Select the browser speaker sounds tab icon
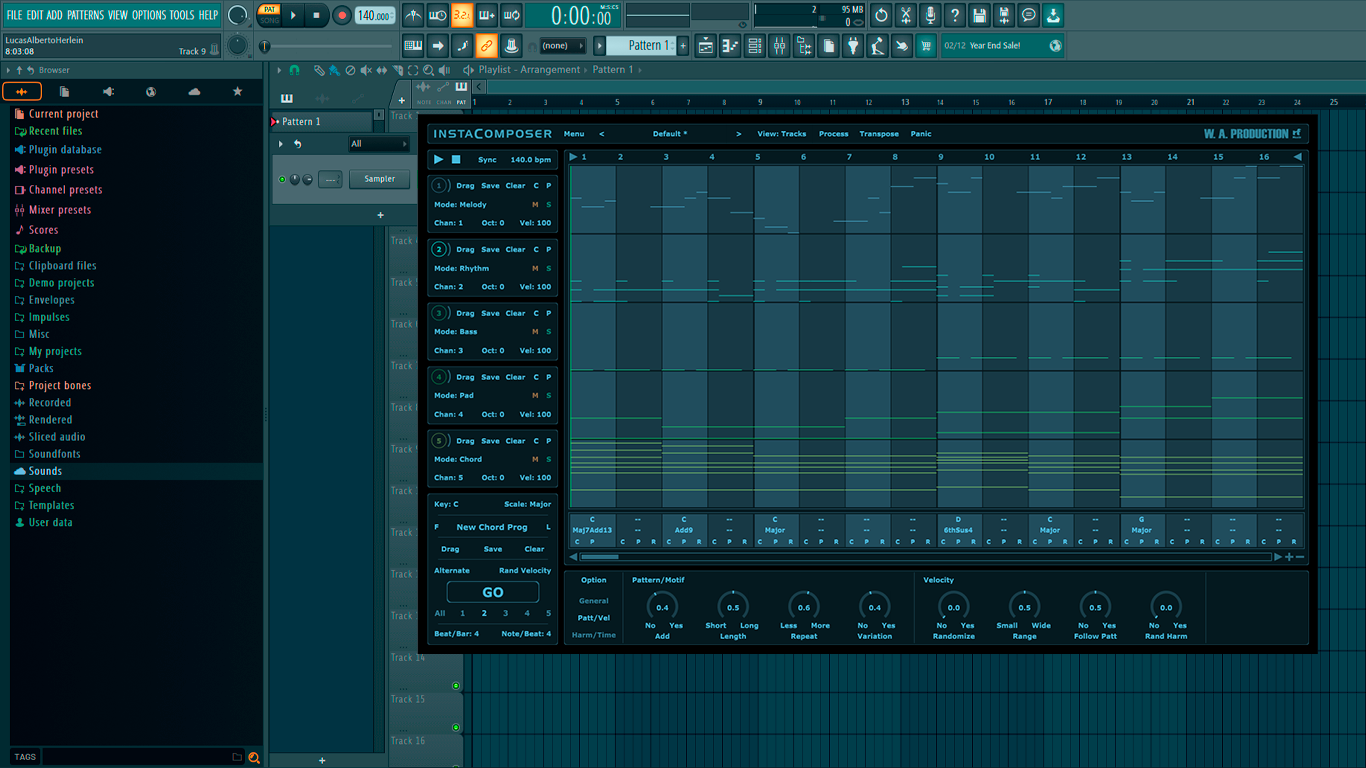Screen dimensions: 1366x768 pos(108,91)
